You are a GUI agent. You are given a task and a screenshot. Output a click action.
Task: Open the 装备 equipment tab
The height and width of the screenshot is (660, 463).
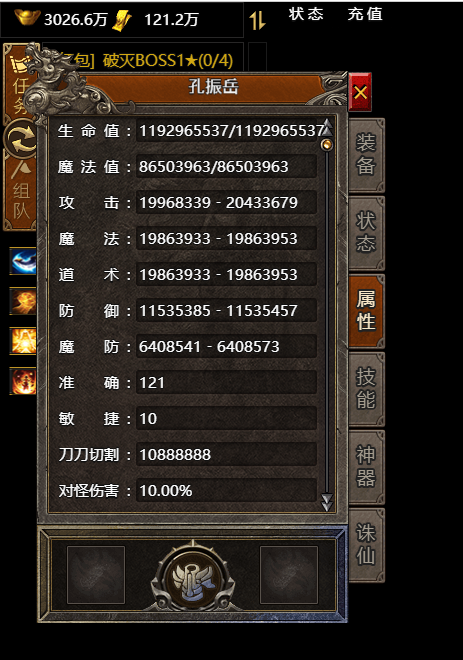tap(366, 155)
